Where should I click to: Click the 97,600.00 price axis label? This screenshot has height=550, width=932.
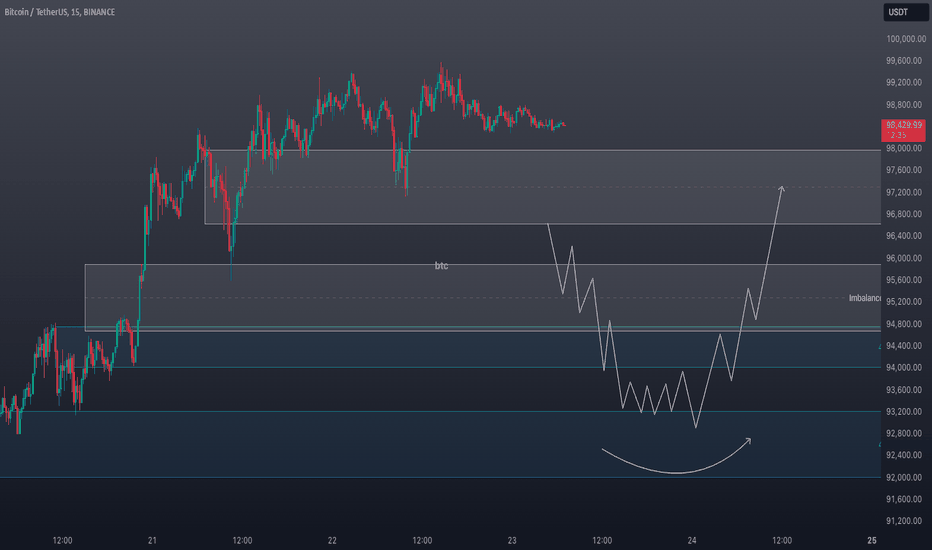pos(904,170)
